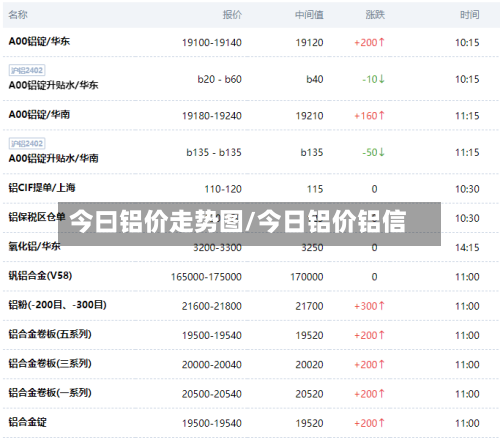Select 19500-19540 in 铝合金锭 row

pos(212,423)
